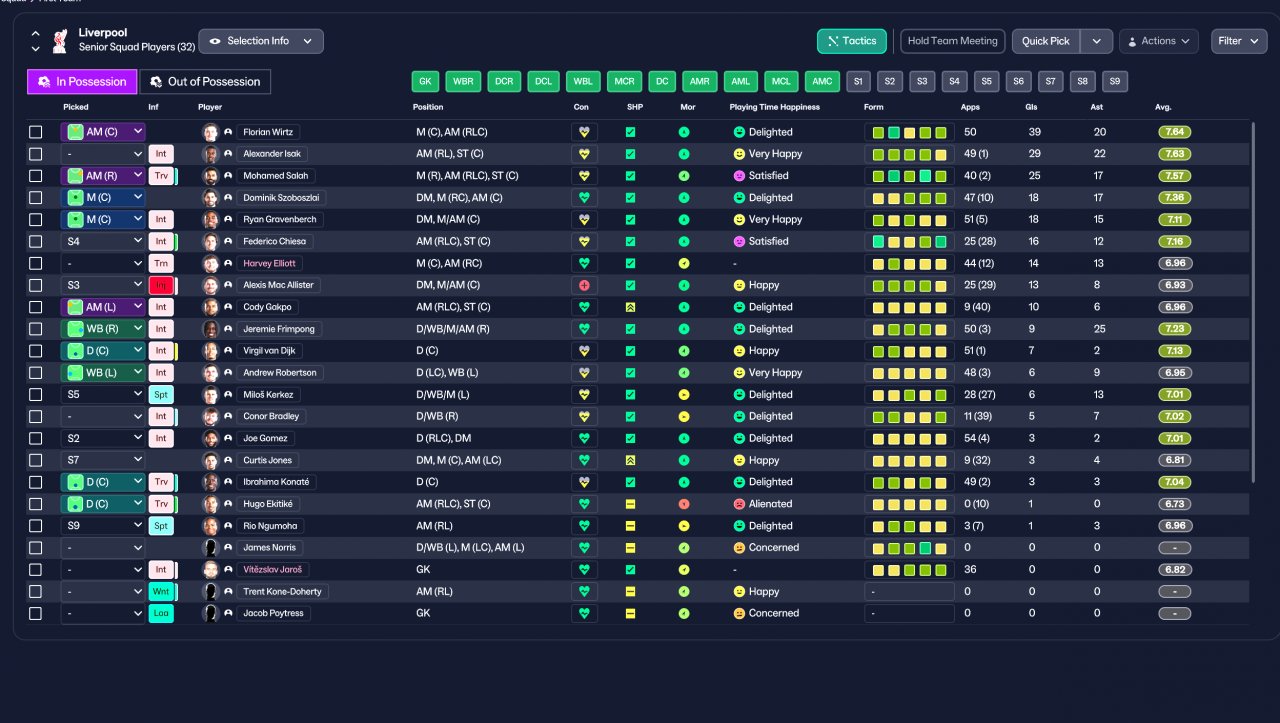Screen dimensions: 1280x723
Task: Click Florian Wirtz 7.64 average rating
Action: click(x=1175, y=132)
